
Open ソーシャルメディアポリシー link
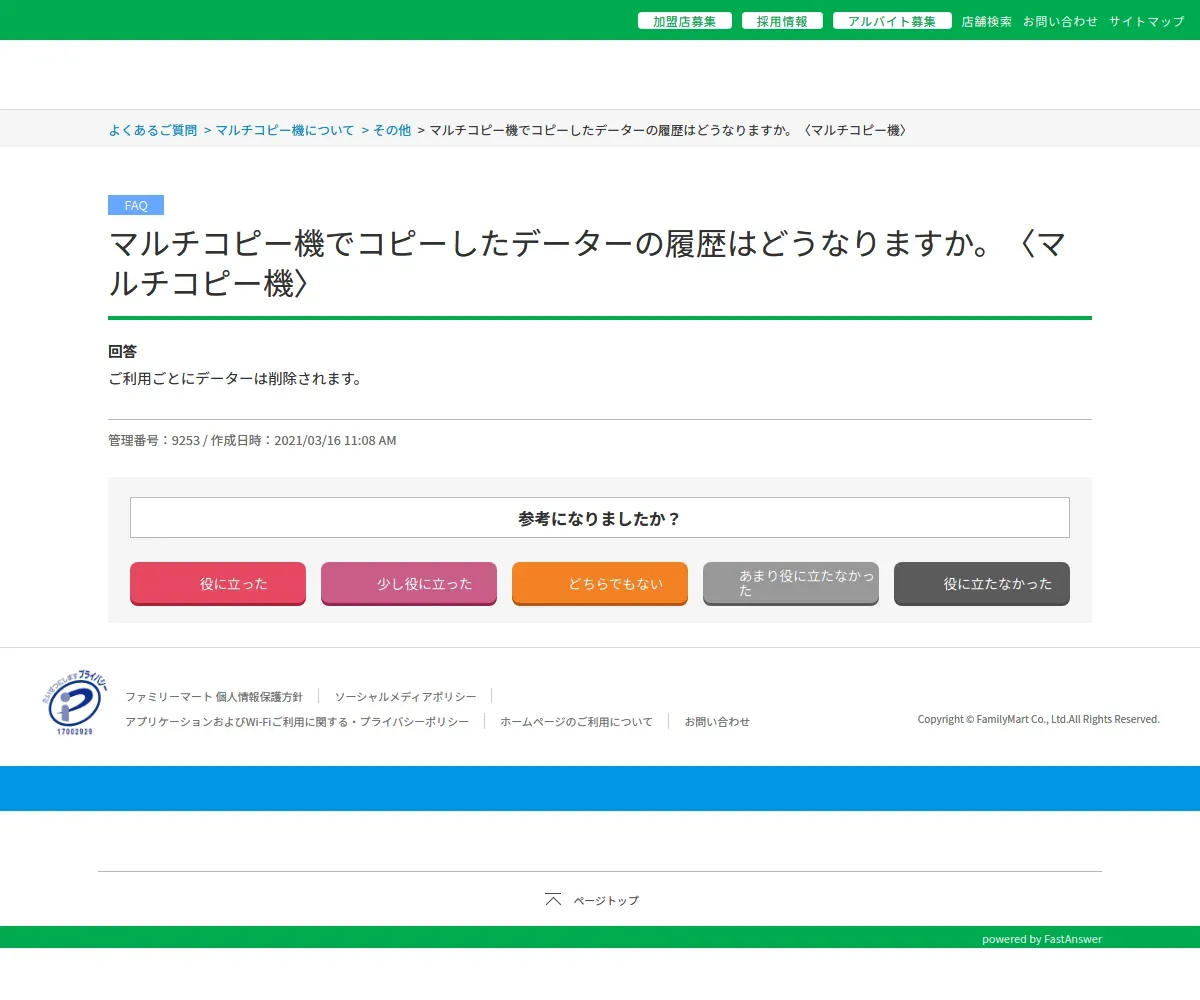click(405, 696)
